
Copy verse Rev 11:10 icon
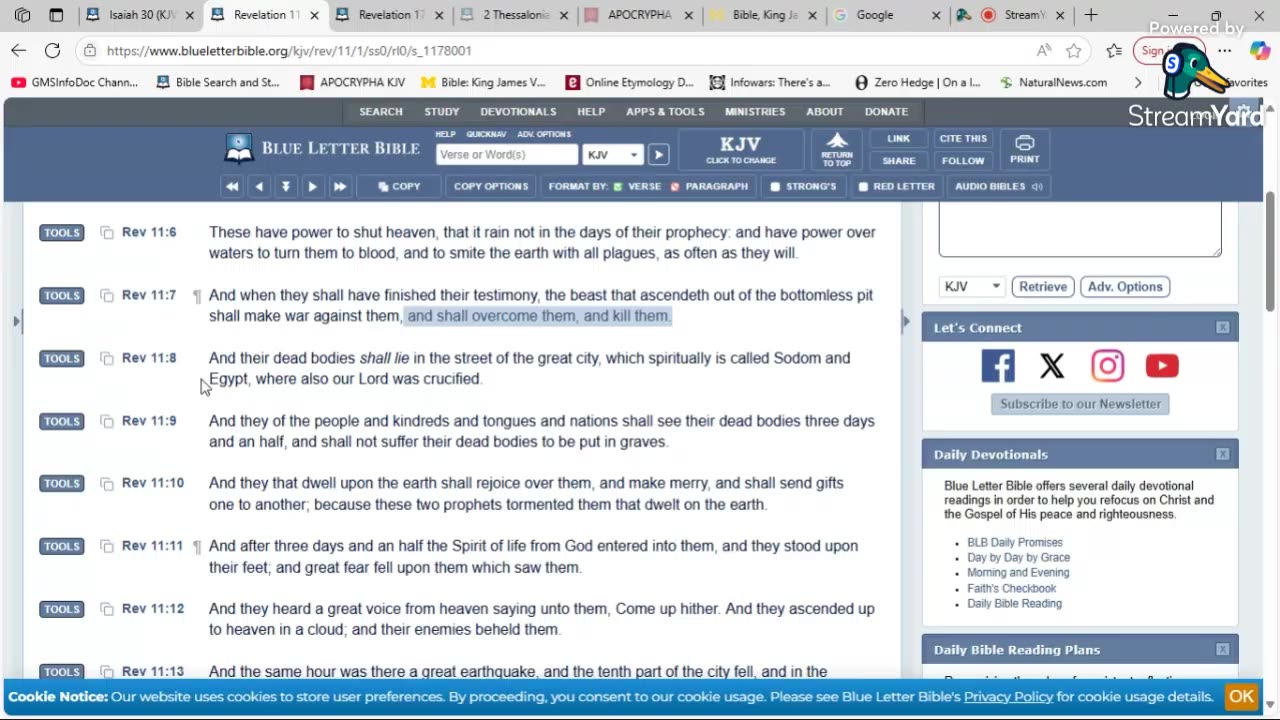pyautogui.click(x=107, y=484)
